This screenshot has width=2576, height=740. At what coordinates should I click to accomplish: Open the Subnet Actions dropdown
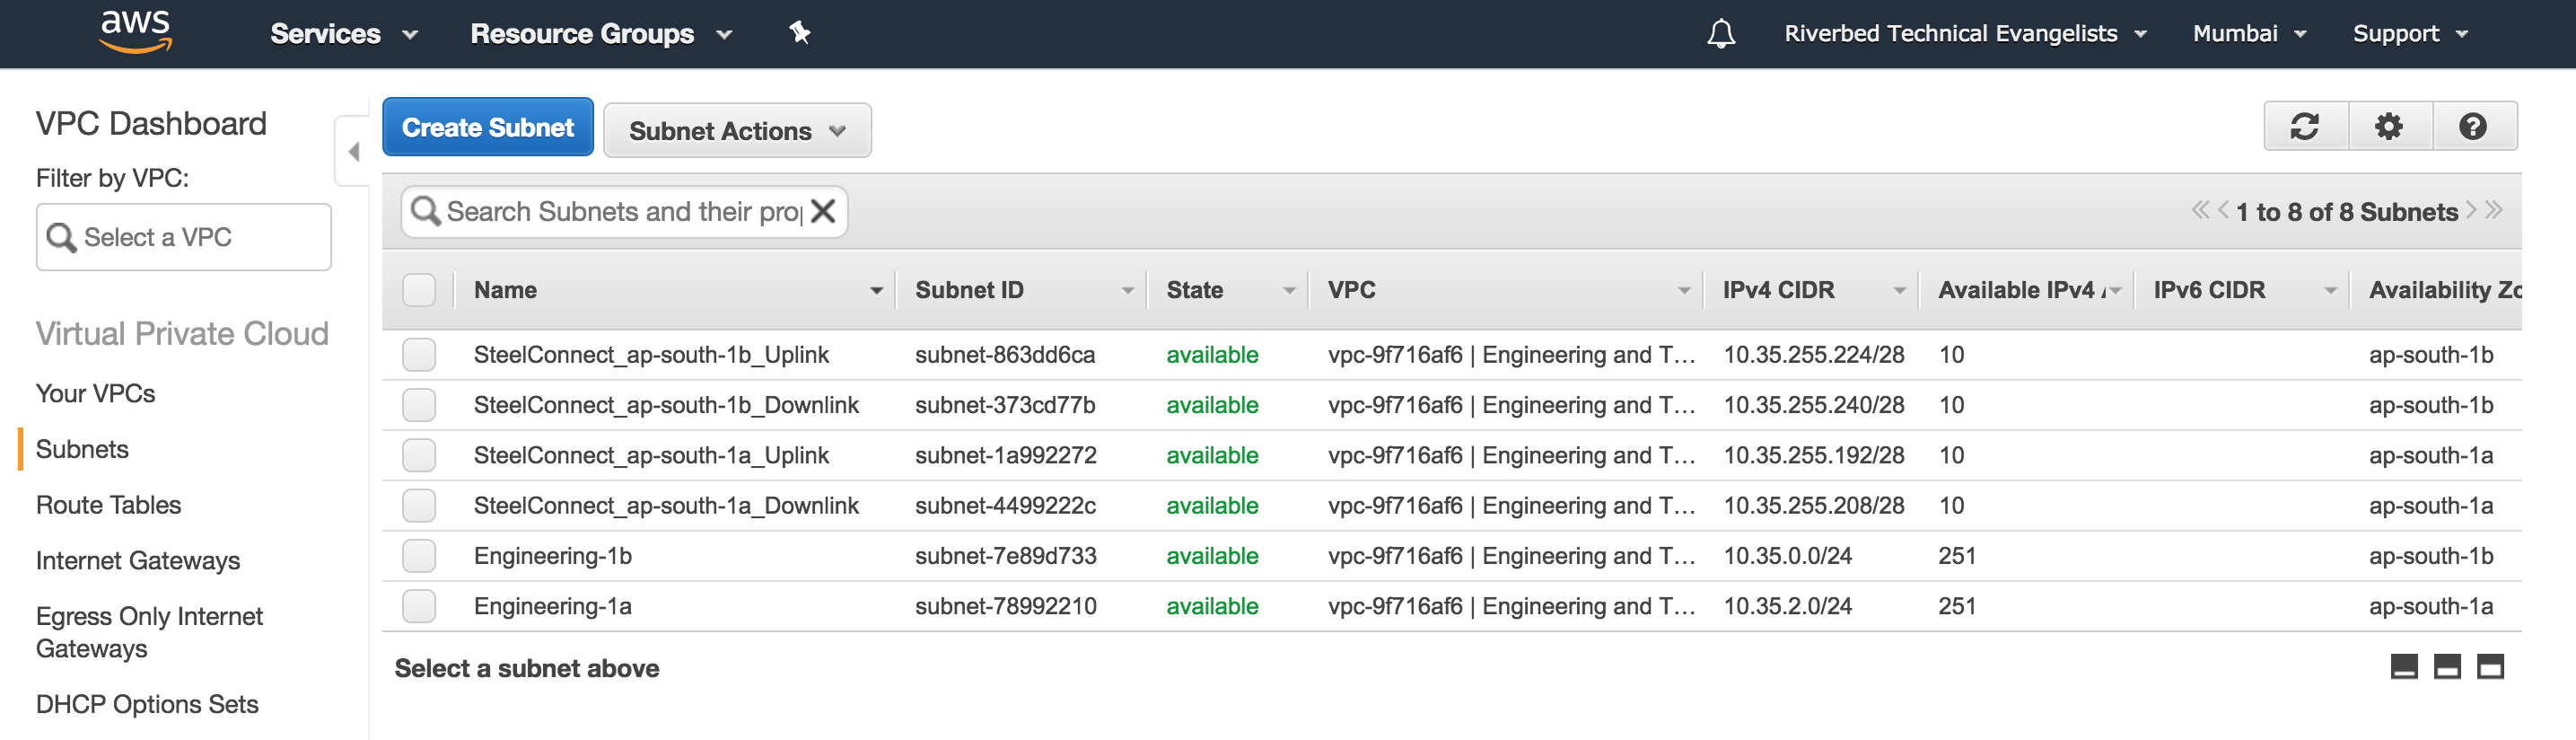(x=737, y=130)
